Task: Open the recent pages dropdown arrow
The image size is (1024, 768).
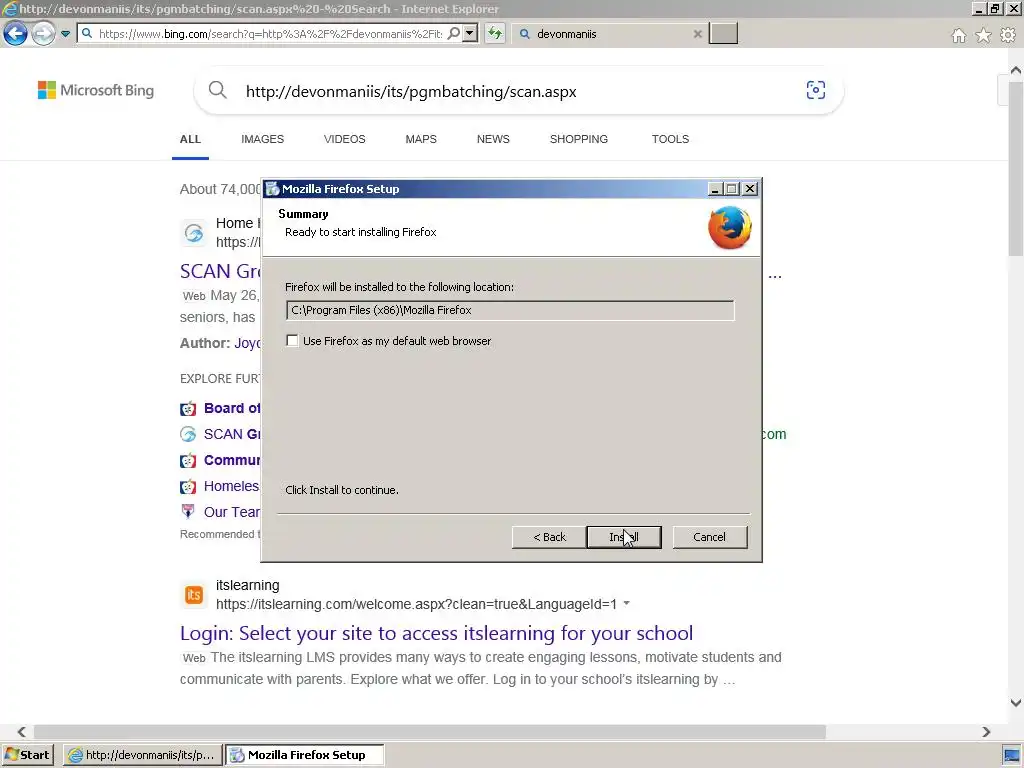Action: coord(65,34)
